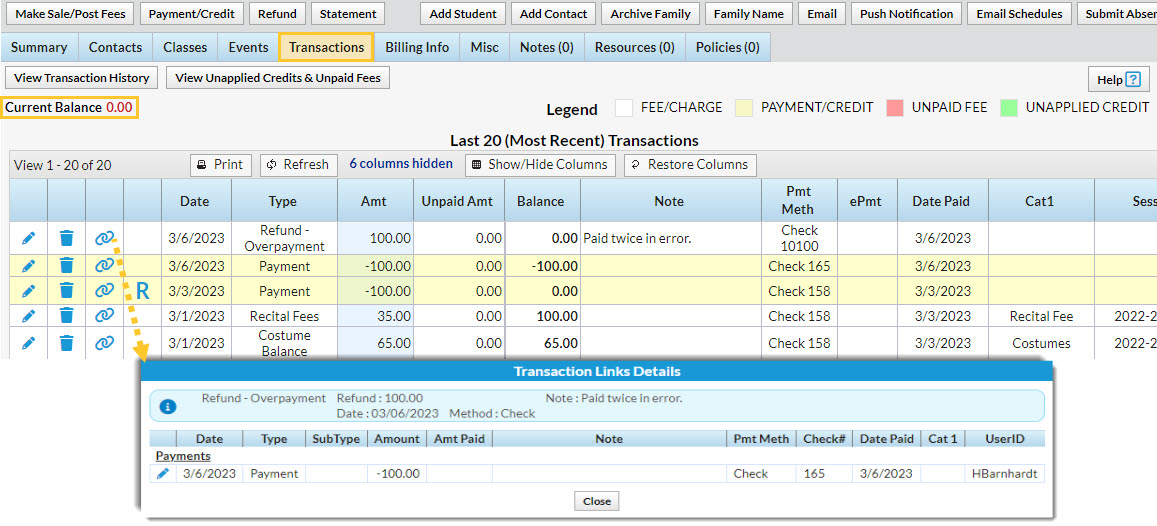
Task: Click the Unpaid Fee red legend swatch
Action: (895, 108)
